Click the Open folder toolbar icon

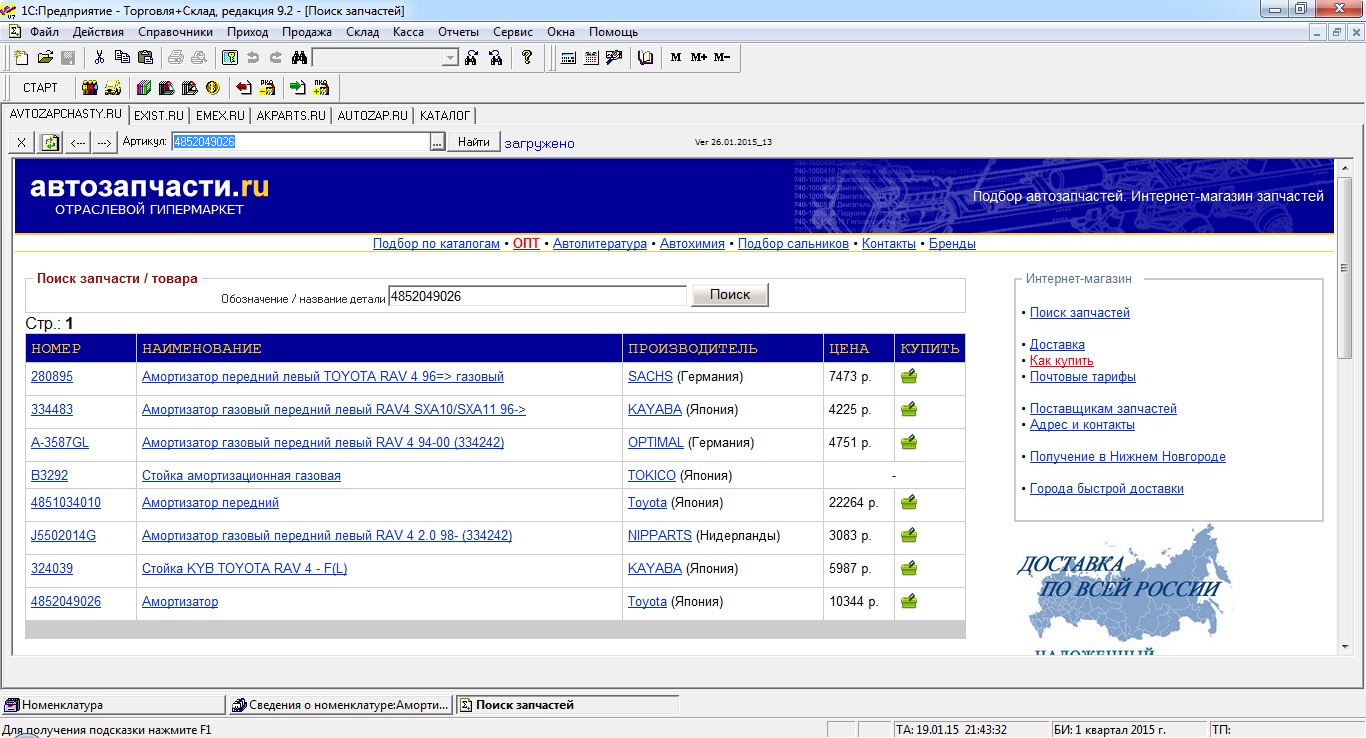coord(45,57)
